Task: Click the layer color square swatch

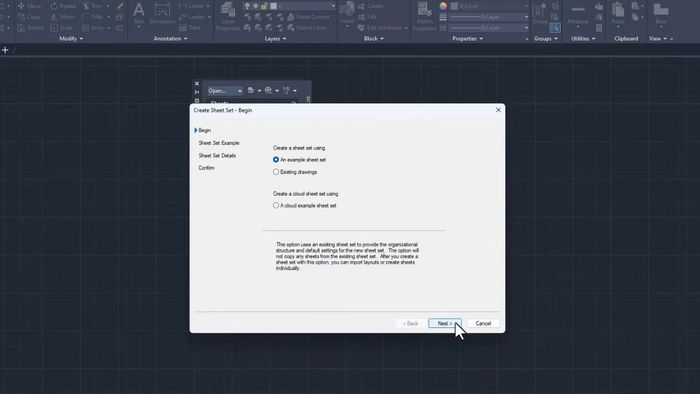Action: coord(273,6)
